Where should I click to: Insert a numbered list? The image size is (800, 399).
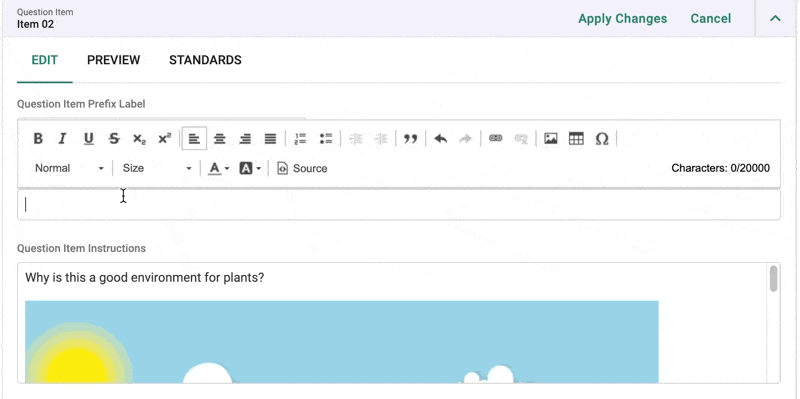point(301,139)
